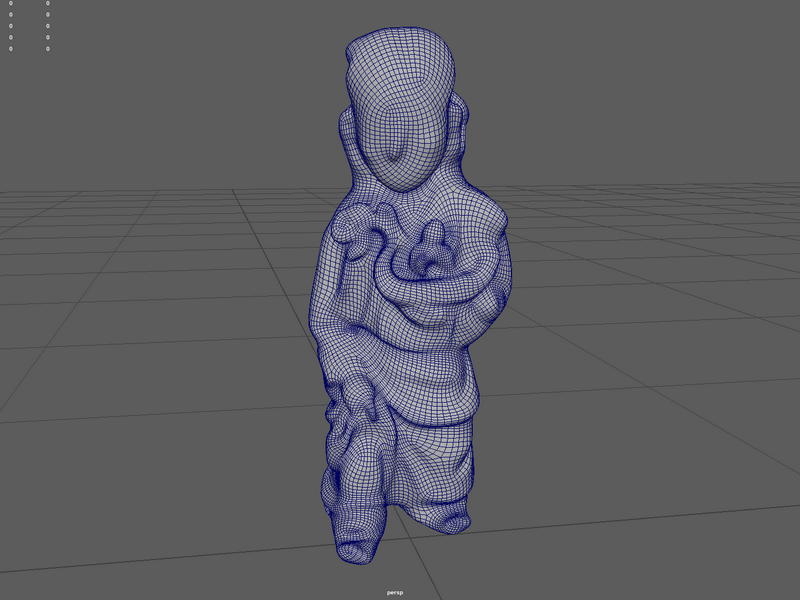The width and height of the screenshot is (800, 600).
Task: Click the "persp" camera label
Action: click(x=395, y=592)
